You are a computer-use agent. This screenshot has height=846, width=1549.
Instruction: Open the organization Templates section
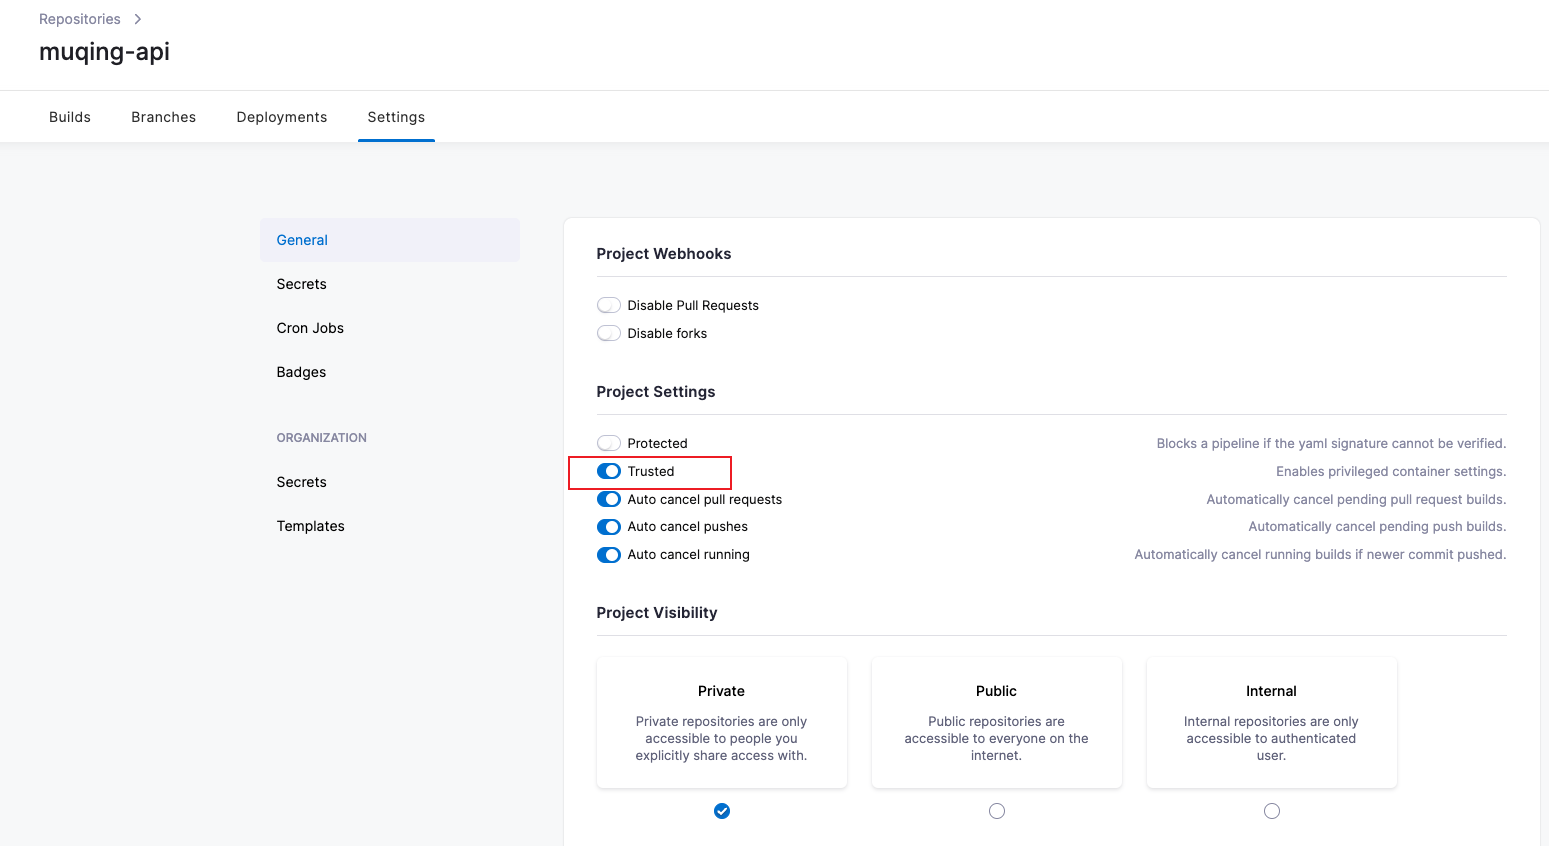tap(310, 525)
